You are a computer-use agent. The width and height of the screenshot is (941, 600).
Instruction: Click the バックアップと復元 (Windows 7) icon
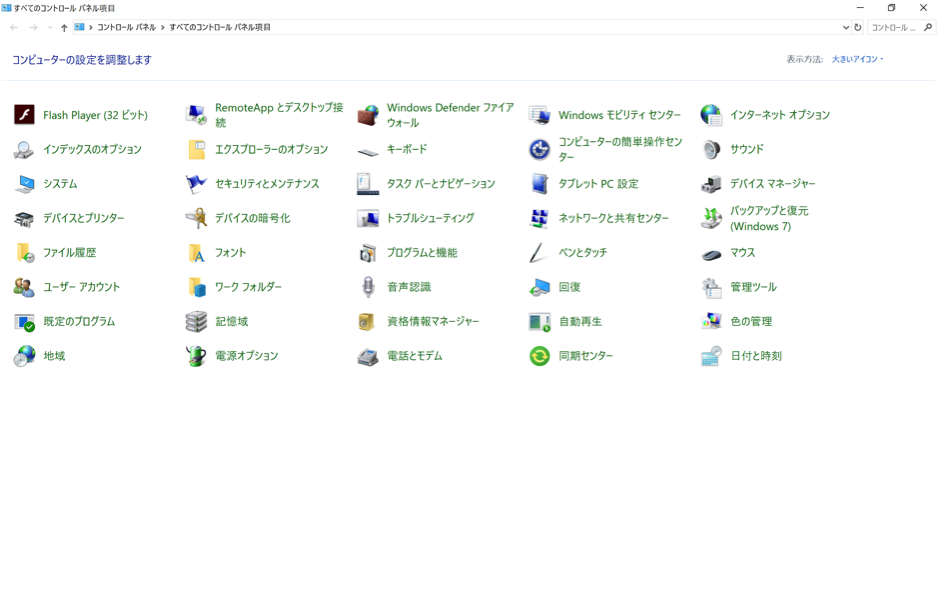click(x=711, y=218)
